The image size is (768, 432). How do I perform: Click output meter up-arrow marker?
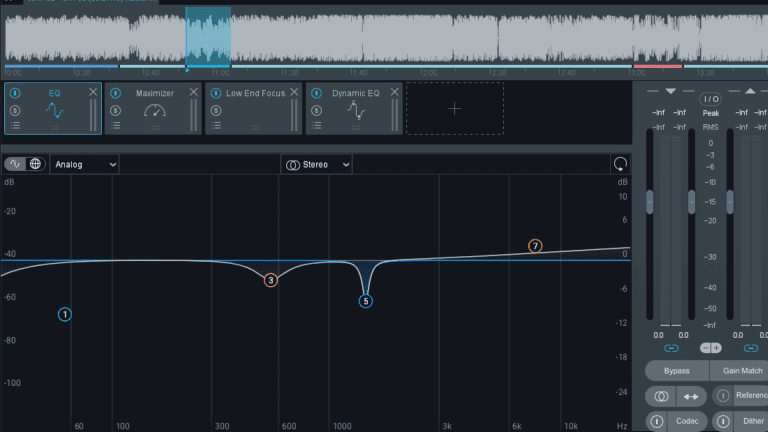pos(750,91)
